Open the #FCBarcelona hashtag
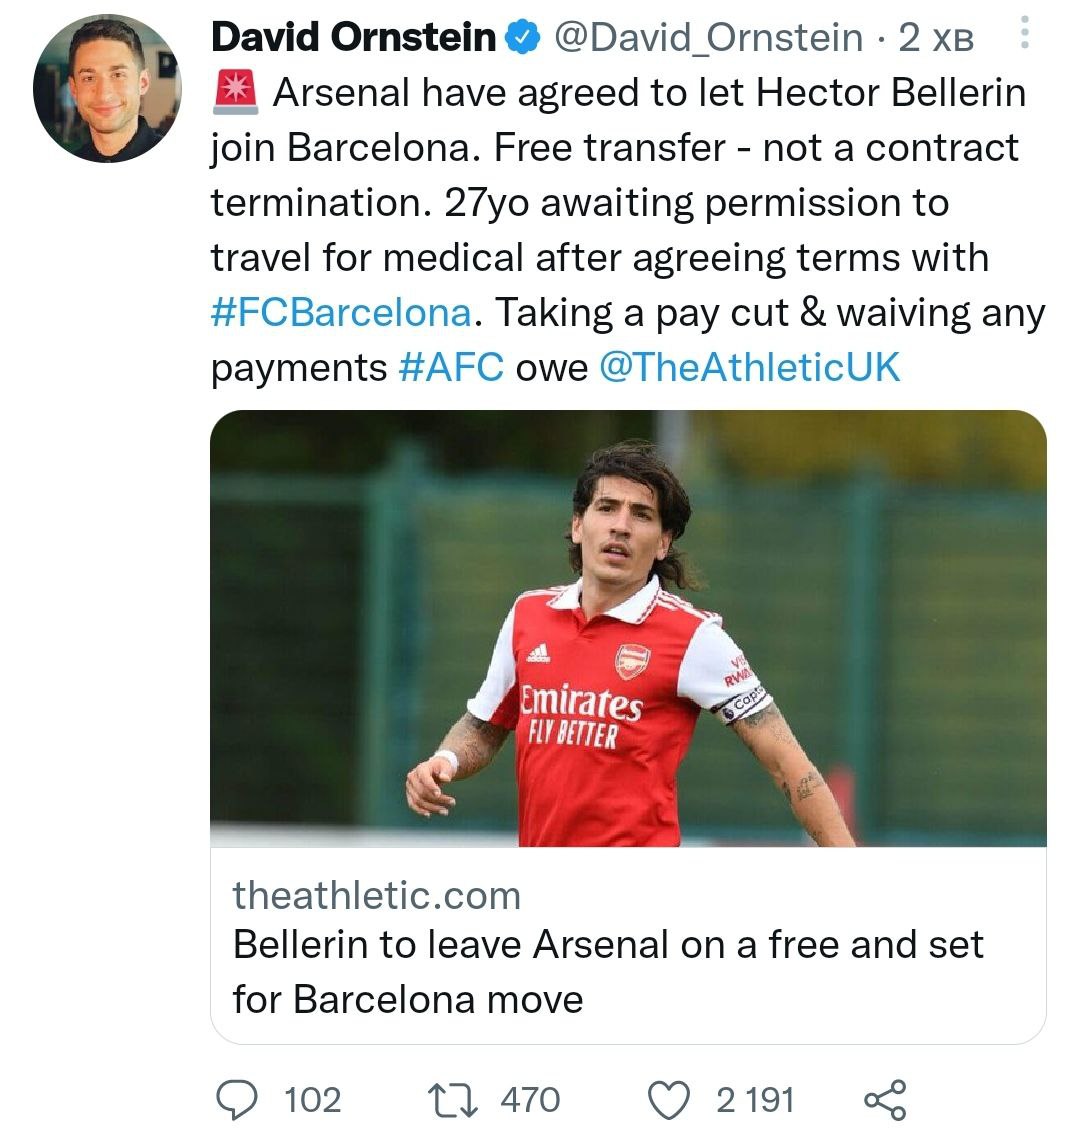Screen dimensions: 1080x1142 [x=341, y=313]
